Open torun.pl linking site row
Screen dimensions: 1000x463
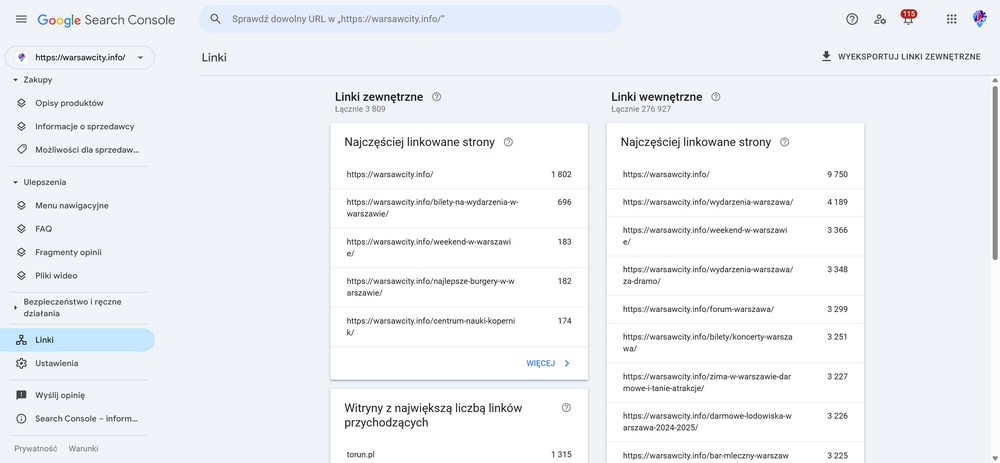tap(459, 455)
